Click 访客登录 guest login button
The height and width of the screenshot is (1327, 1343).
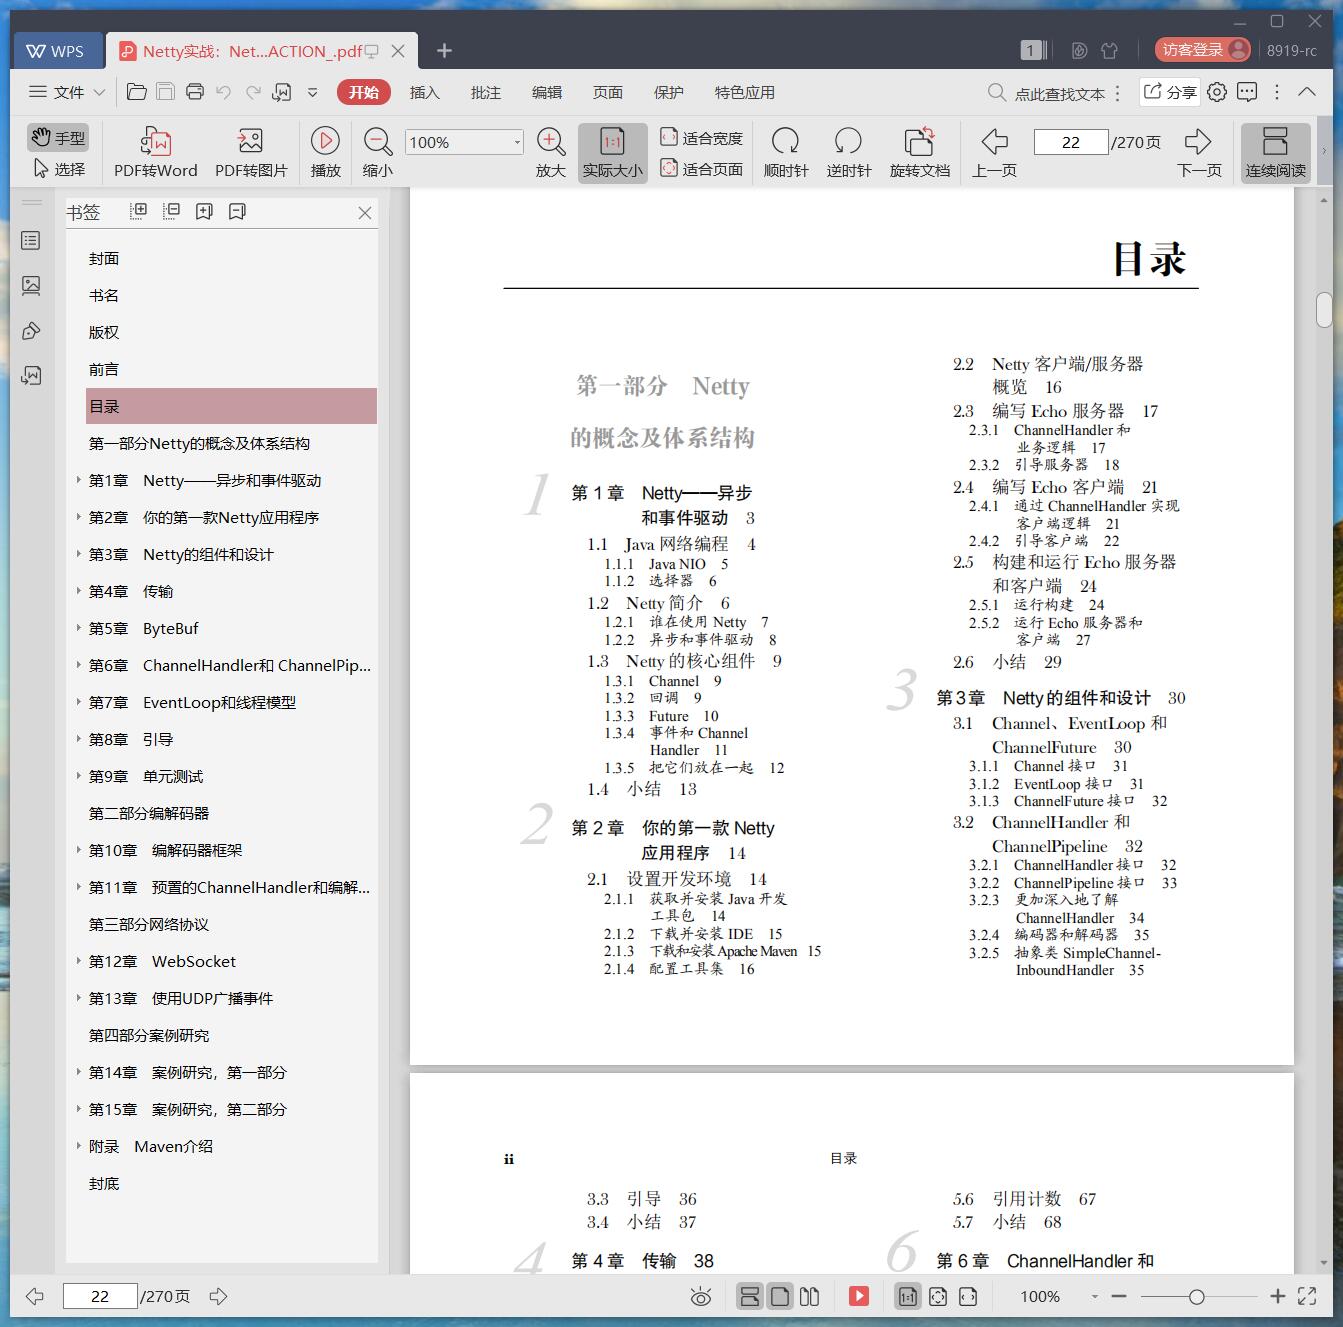pos(1202,50)
